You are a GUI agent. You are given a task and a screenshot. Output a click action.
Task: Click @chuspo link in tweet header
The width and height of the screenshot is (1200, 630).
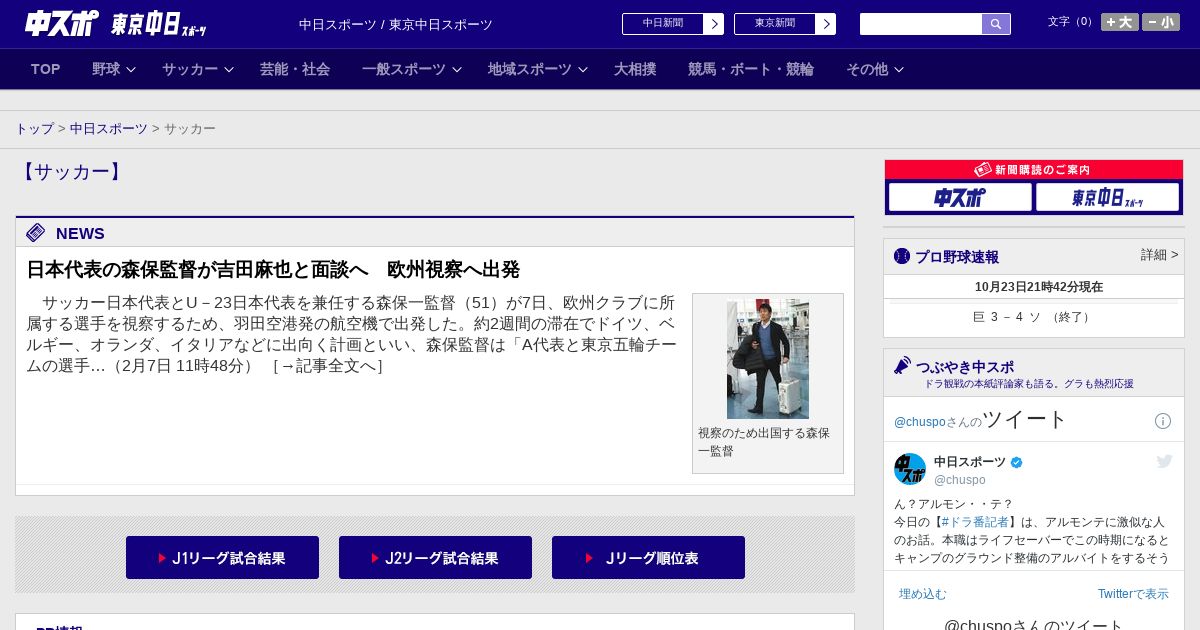coord(919,422)
